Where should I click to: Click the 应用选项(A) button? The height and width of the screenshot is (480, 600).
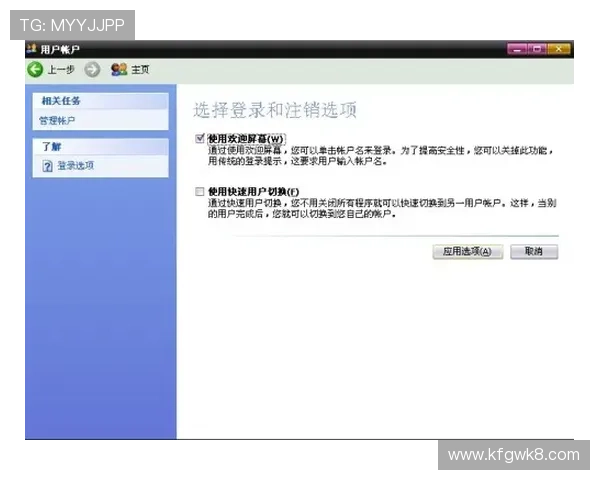tap(468, 252)
